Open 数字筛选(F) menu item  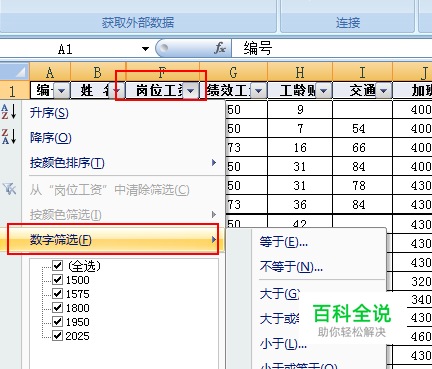(113, 239)
